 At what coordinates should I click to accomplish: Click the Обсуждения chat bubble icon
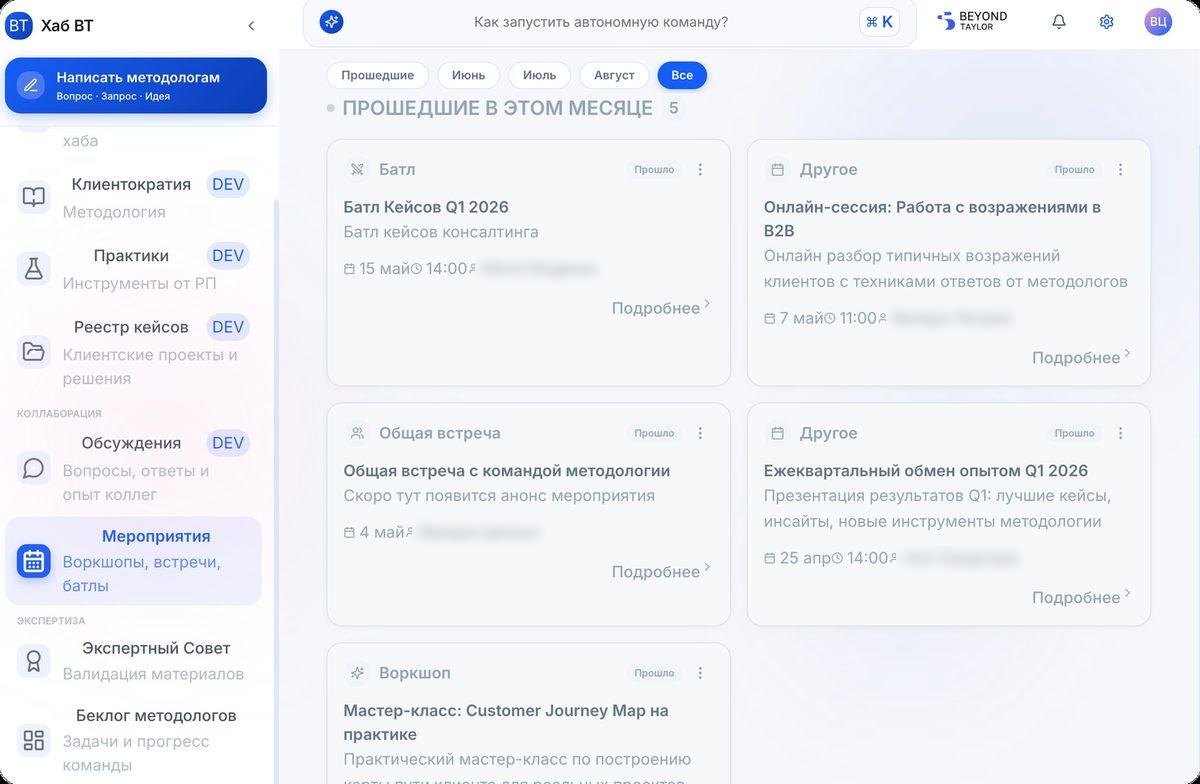click(34, 467)
